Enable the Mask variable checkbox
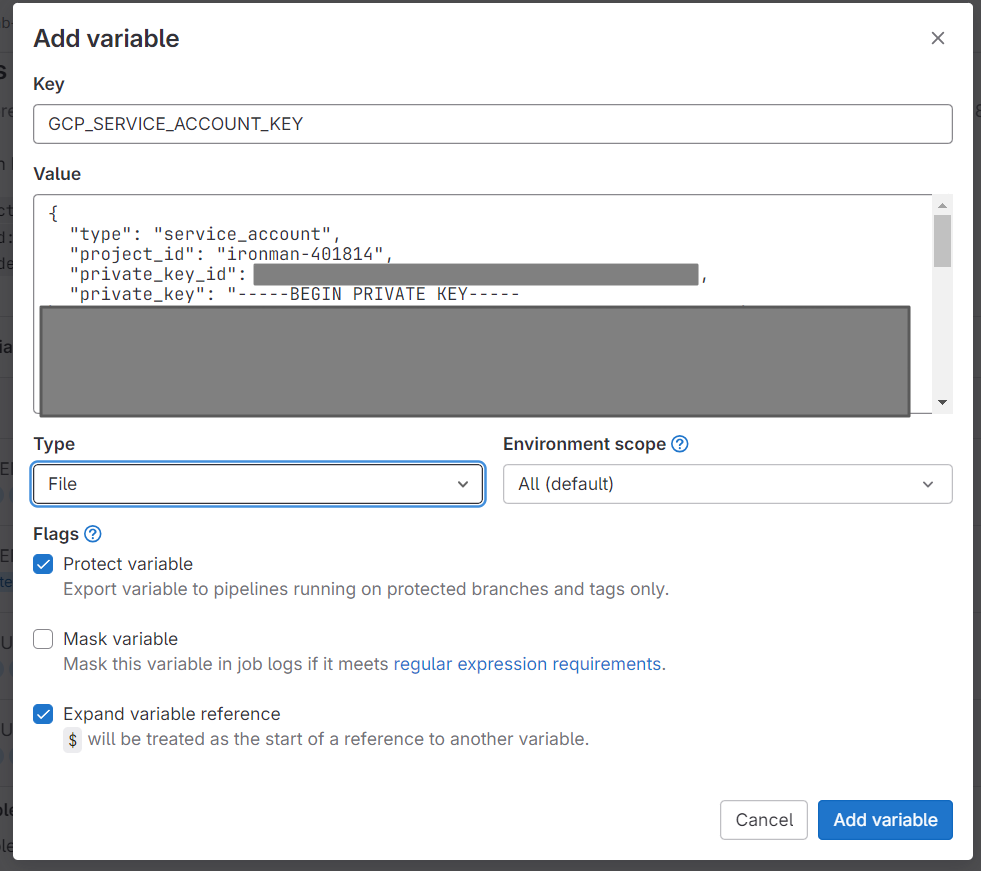Screen dimensions: 981x871 pos(43,639)
